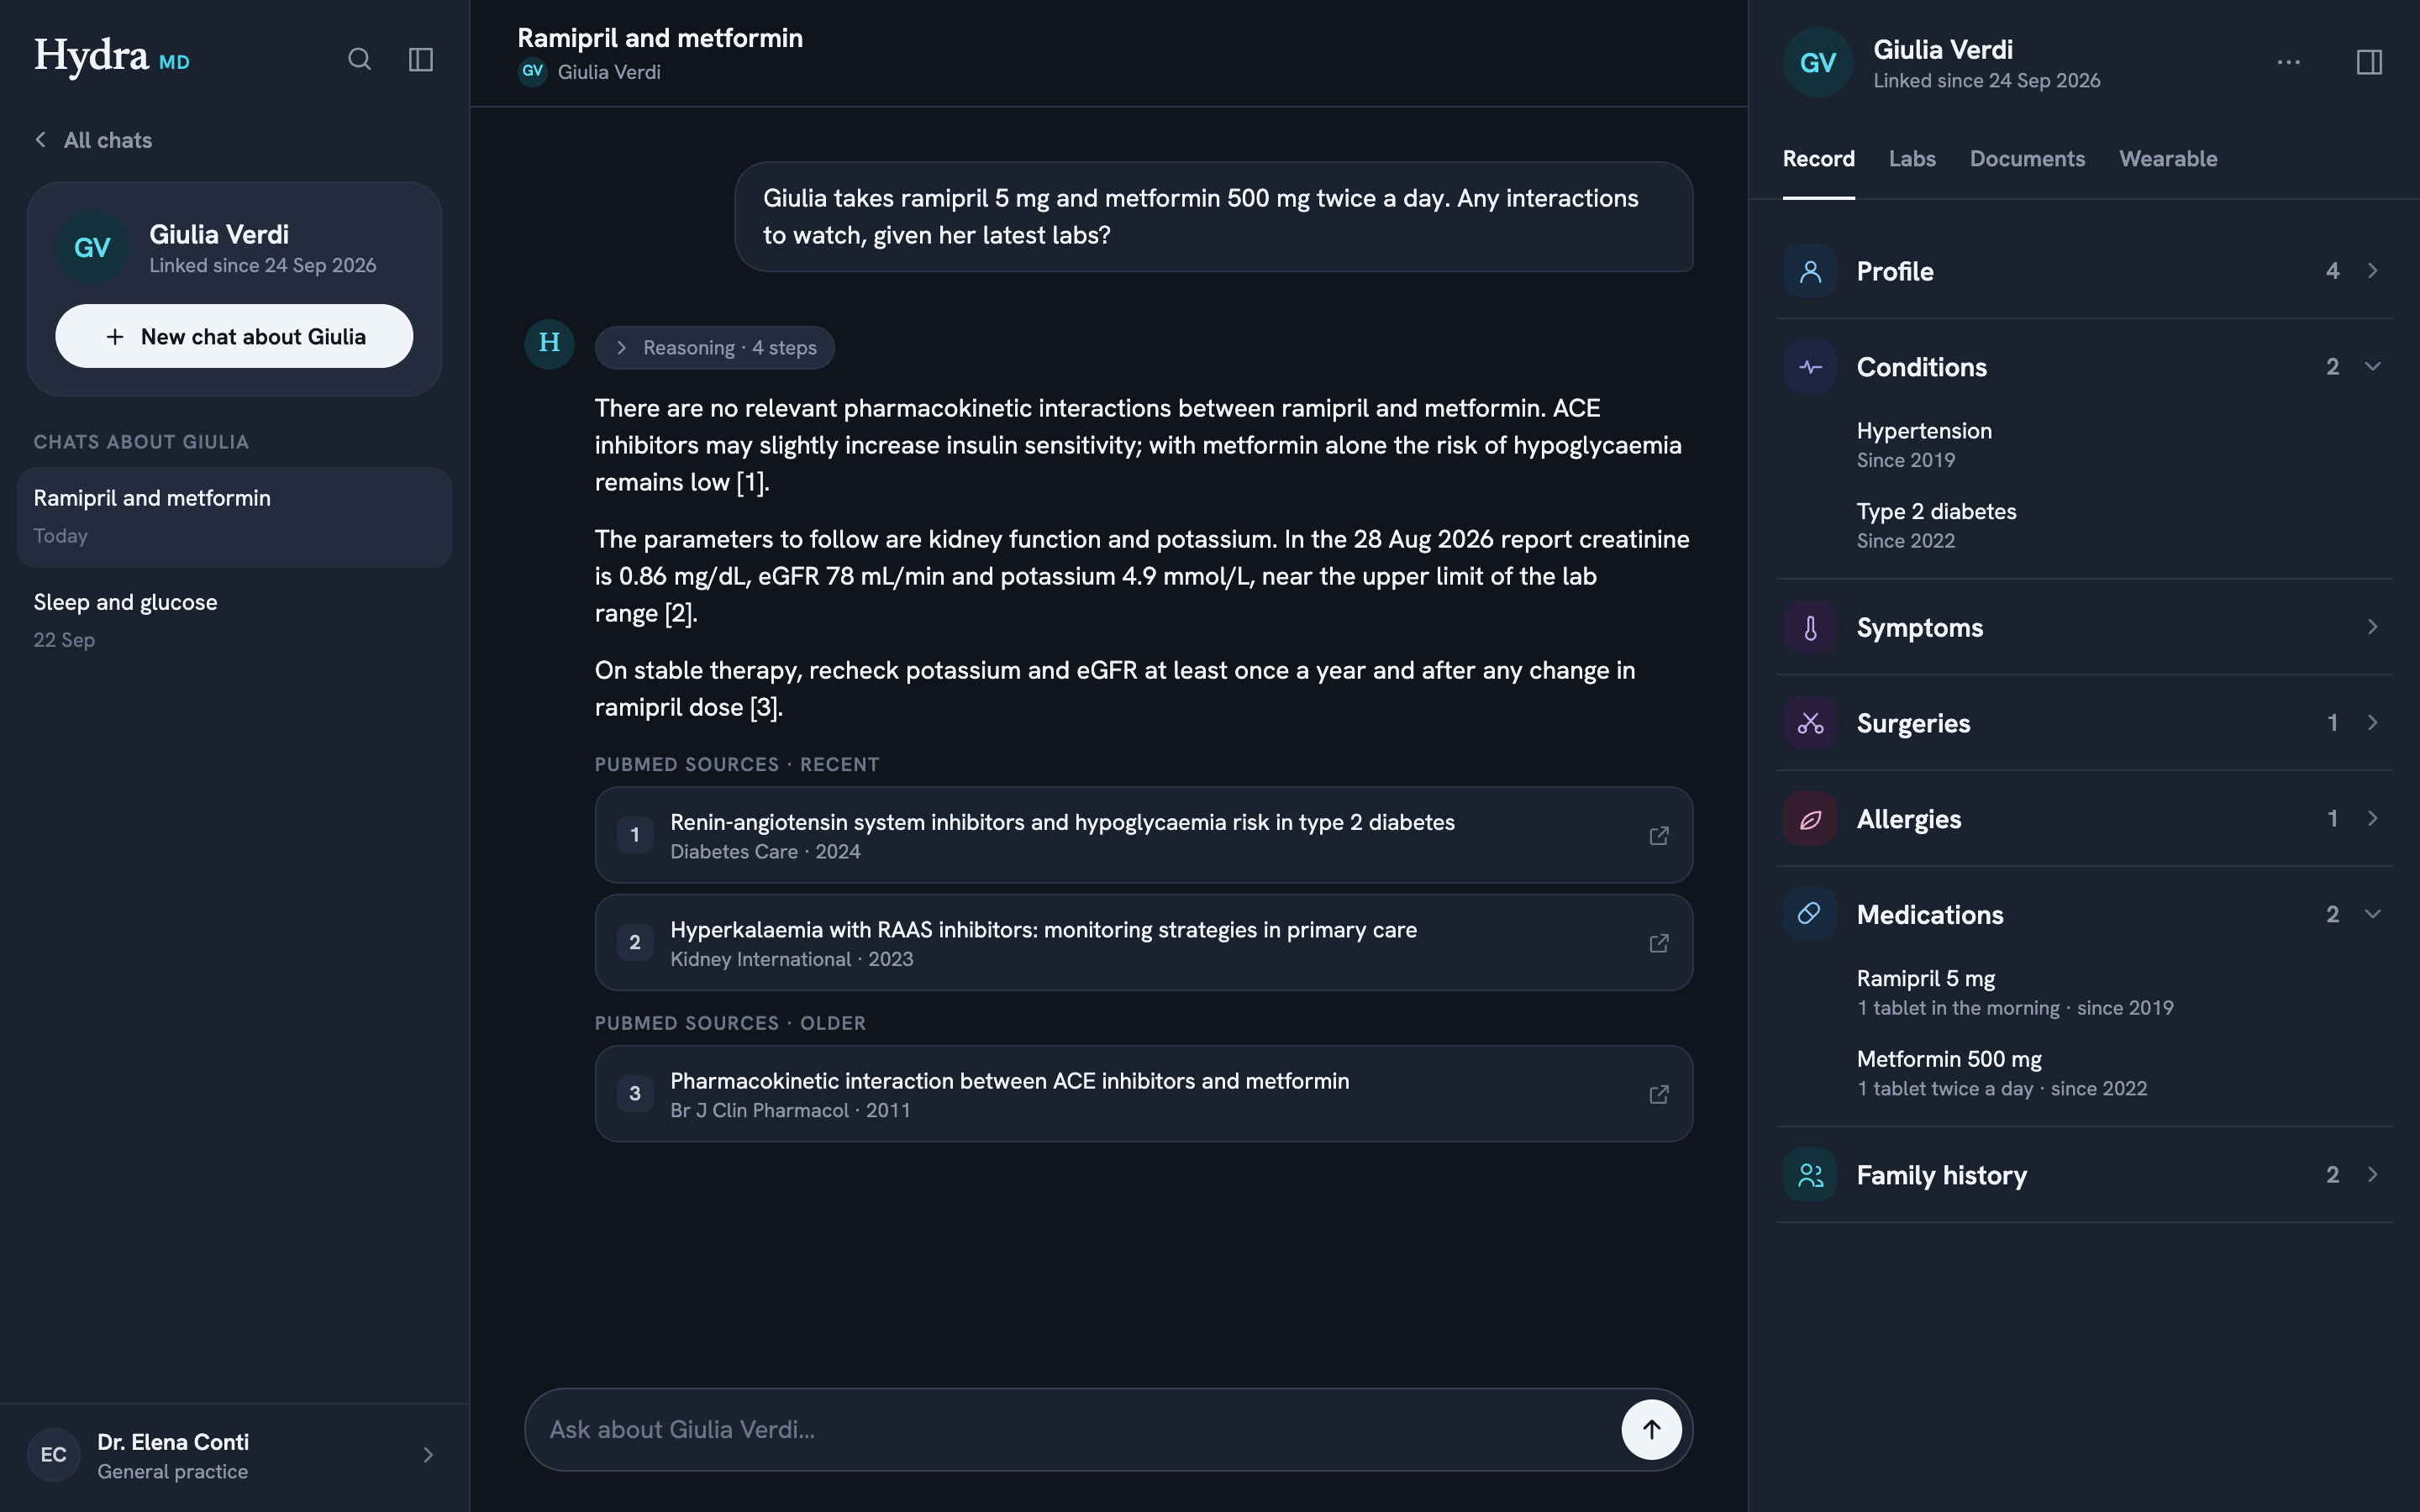The height and width of the screenshot is (1512, 2420).
Task: Collapse the Medications section chevron
Action: tap(2372, 914)
